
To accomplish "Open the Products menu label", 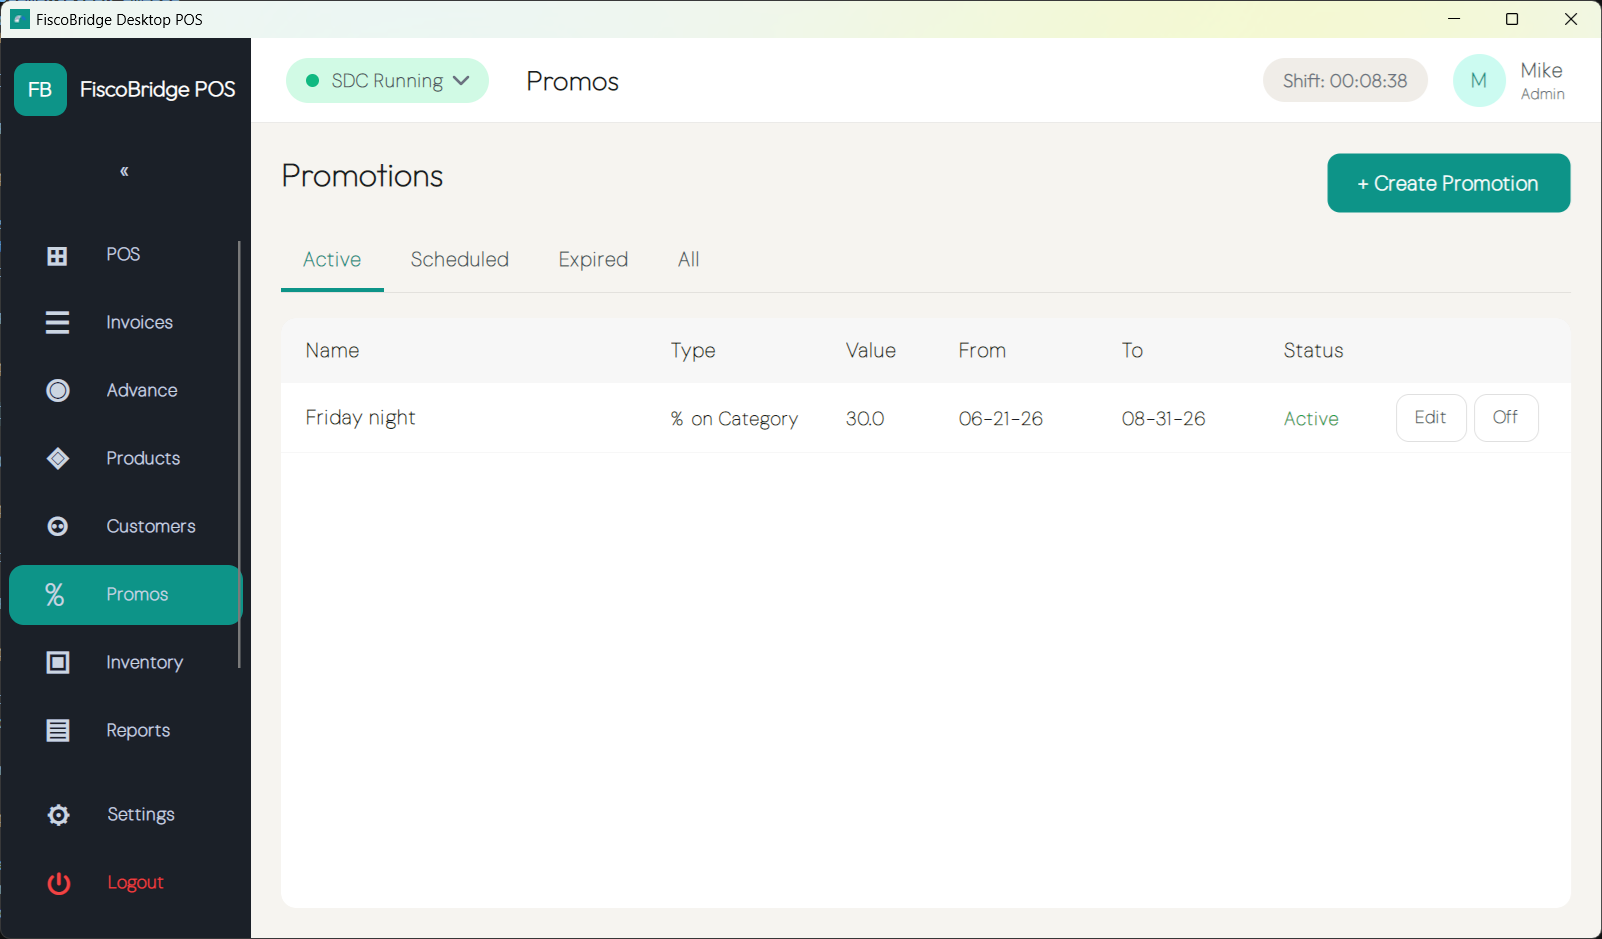I will pyautogui.click(x=143, y=458).
